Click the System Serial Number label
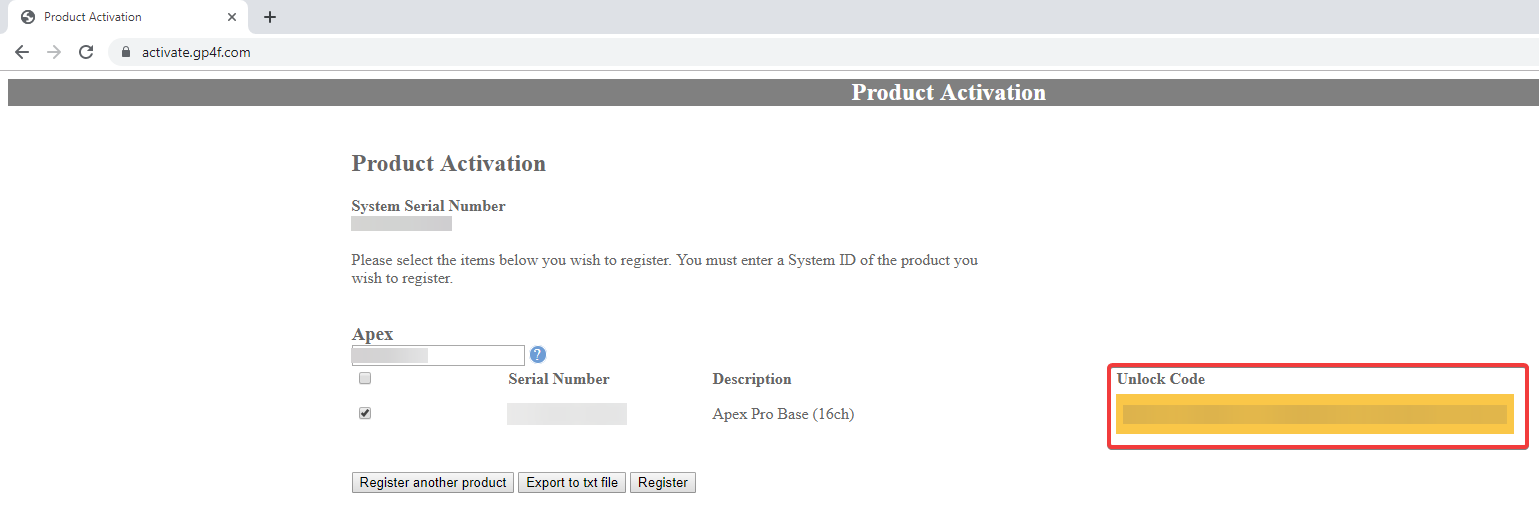1539x527 pixels. coord(428,206)
